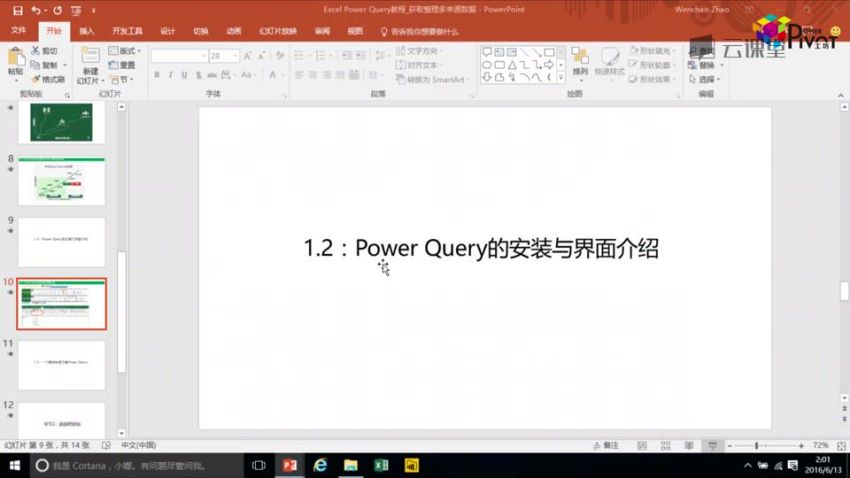850x478 pixels.
Task: Toggle strikethrough text (abc)
Action: click(x=212, y=75)
